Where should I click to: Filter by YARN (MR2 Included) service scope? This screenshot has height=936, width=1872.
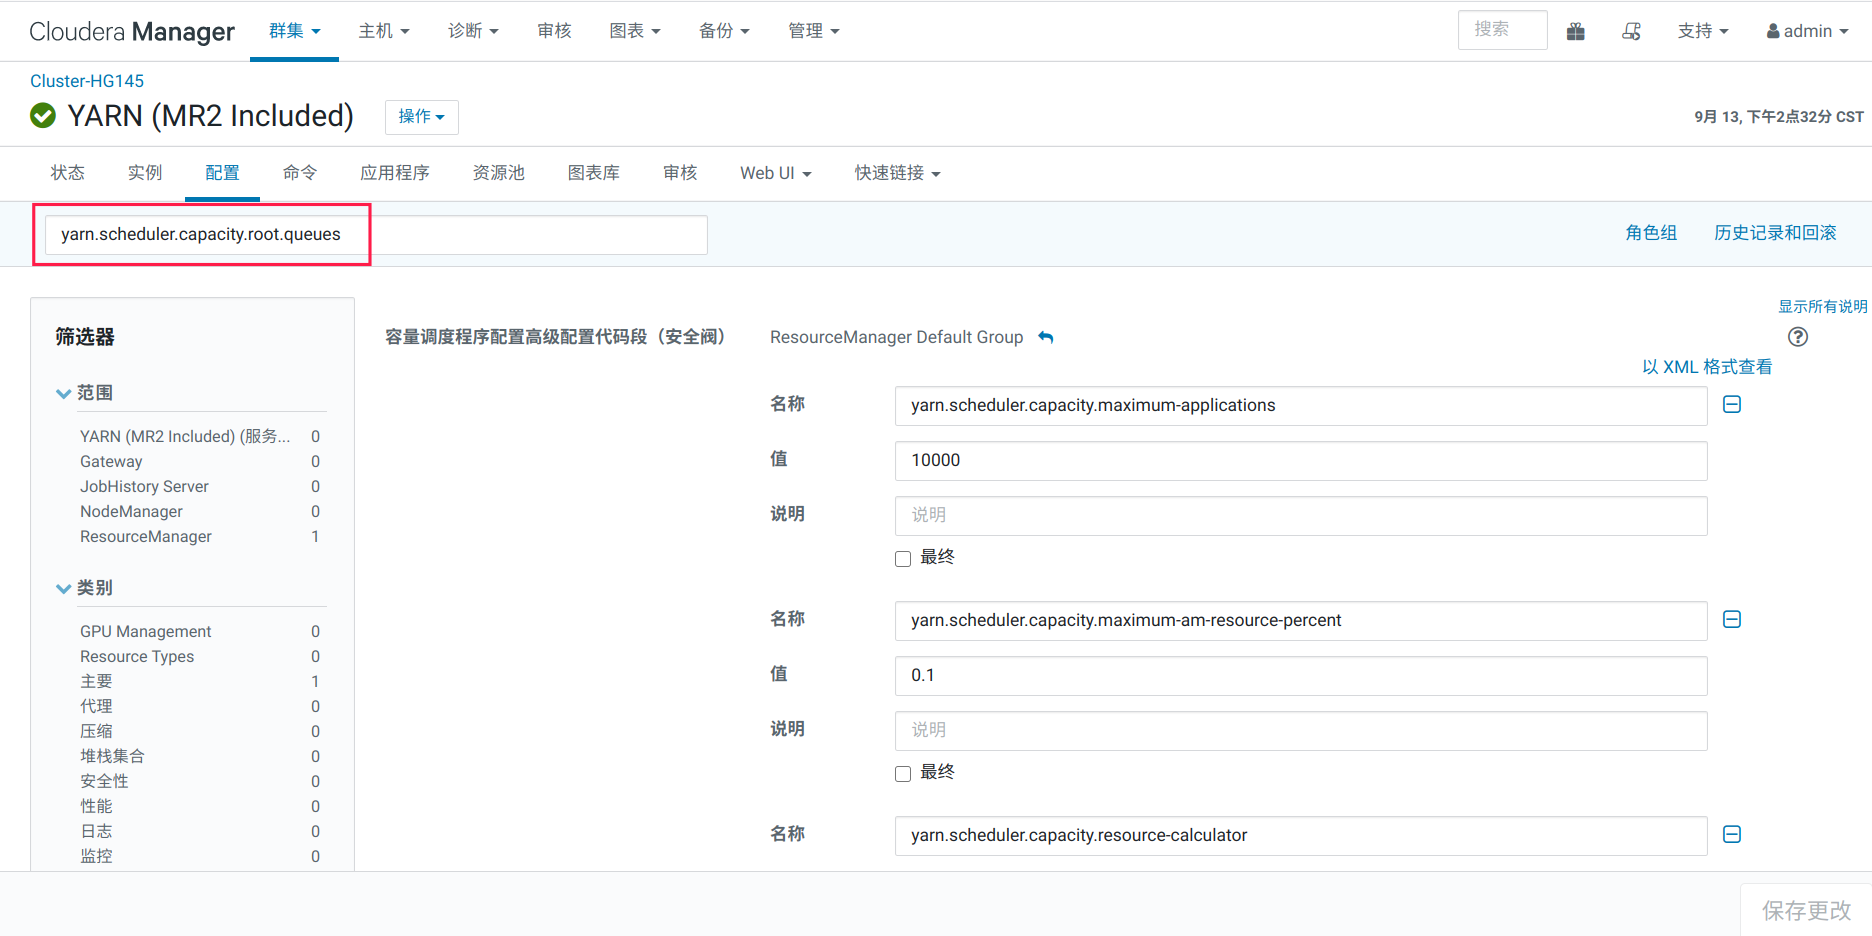(185, 437)
